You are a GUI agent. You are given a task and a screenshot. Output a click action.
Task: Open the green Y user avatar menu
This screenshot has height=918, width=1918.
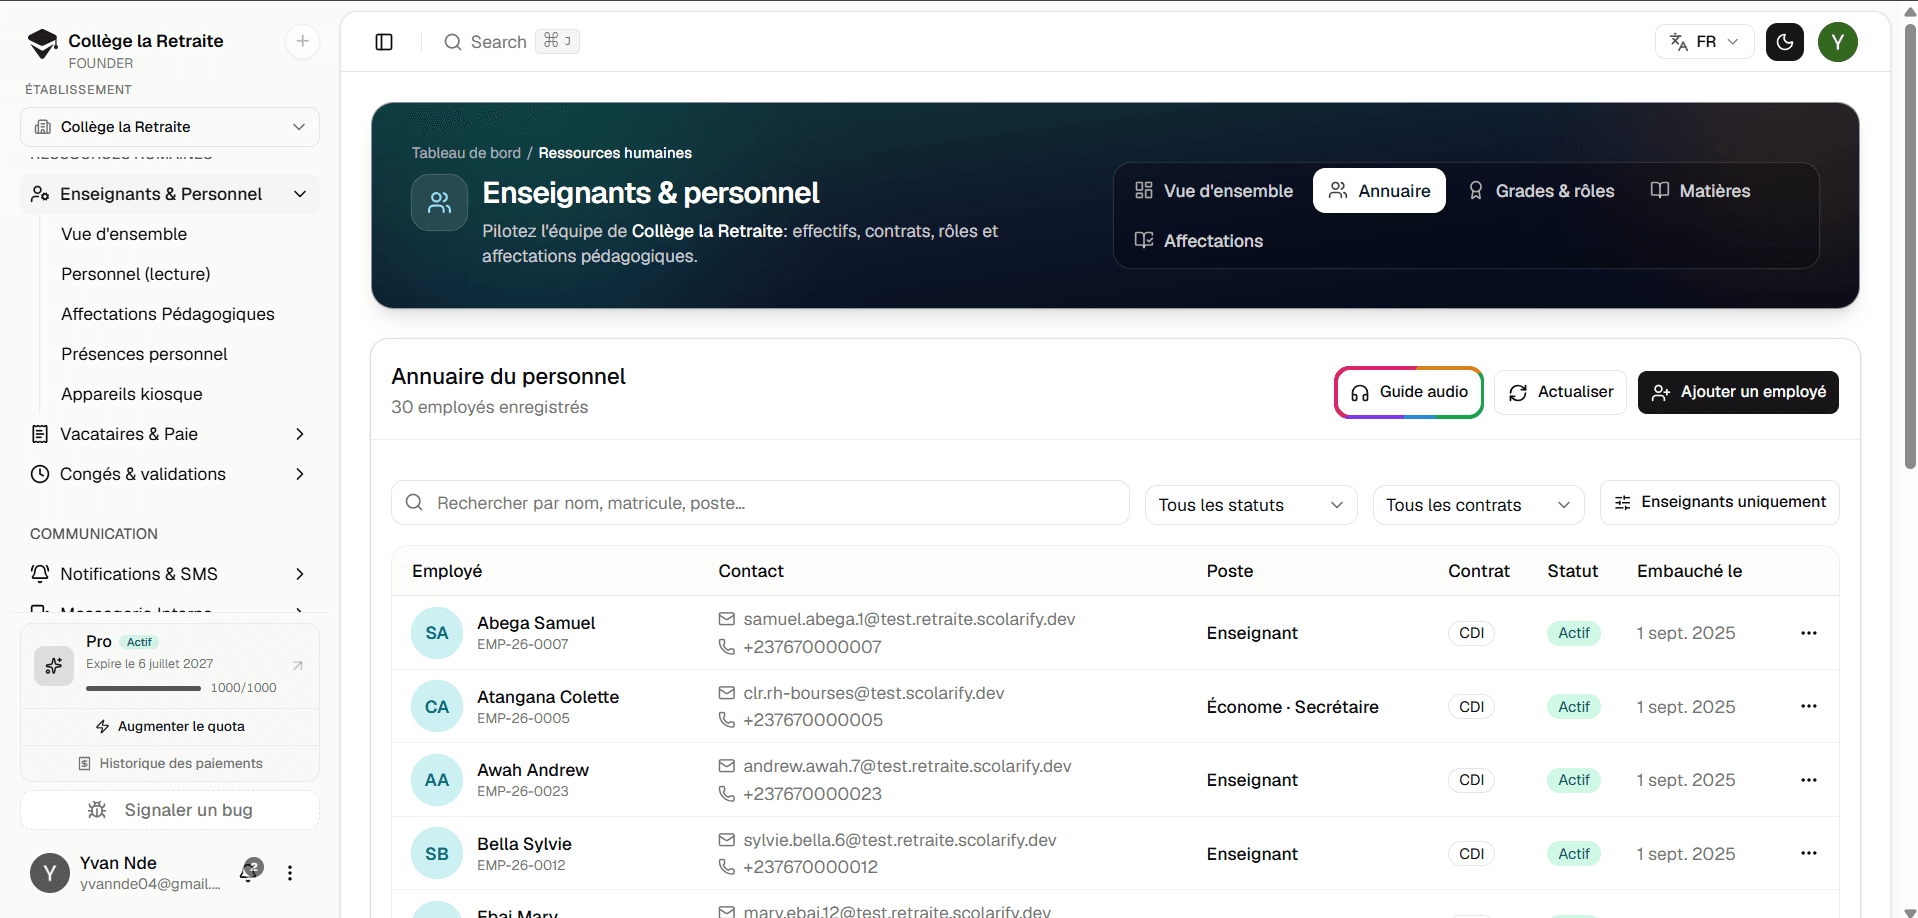1837,42
